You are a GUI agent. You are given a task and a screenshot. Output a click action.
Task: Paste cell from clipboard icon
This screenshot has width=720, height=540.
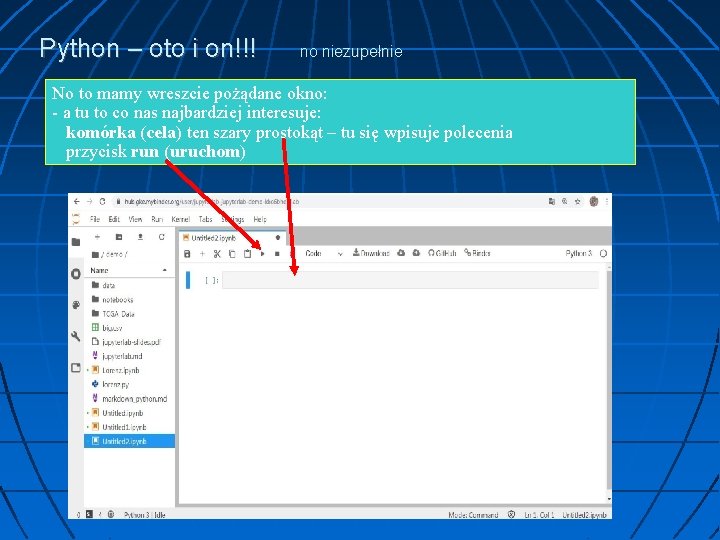pyautogui.click(x=248, y=253)
